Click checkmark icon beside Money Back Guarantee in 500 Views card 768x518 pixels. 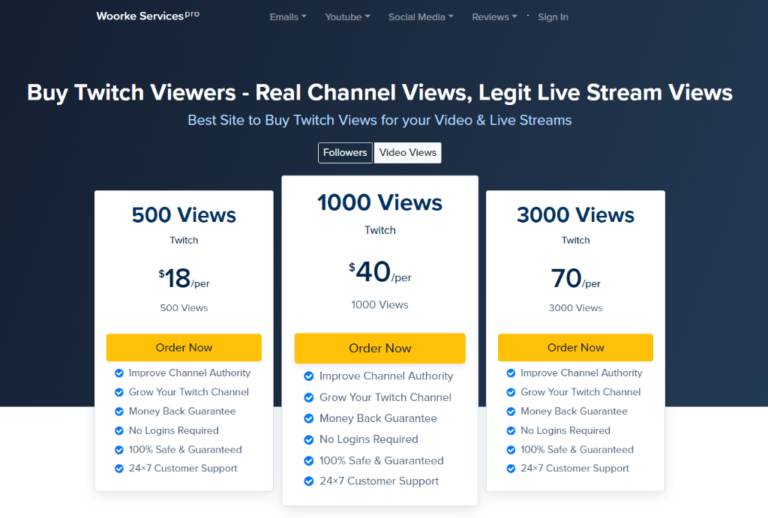(x=119, y=411)
